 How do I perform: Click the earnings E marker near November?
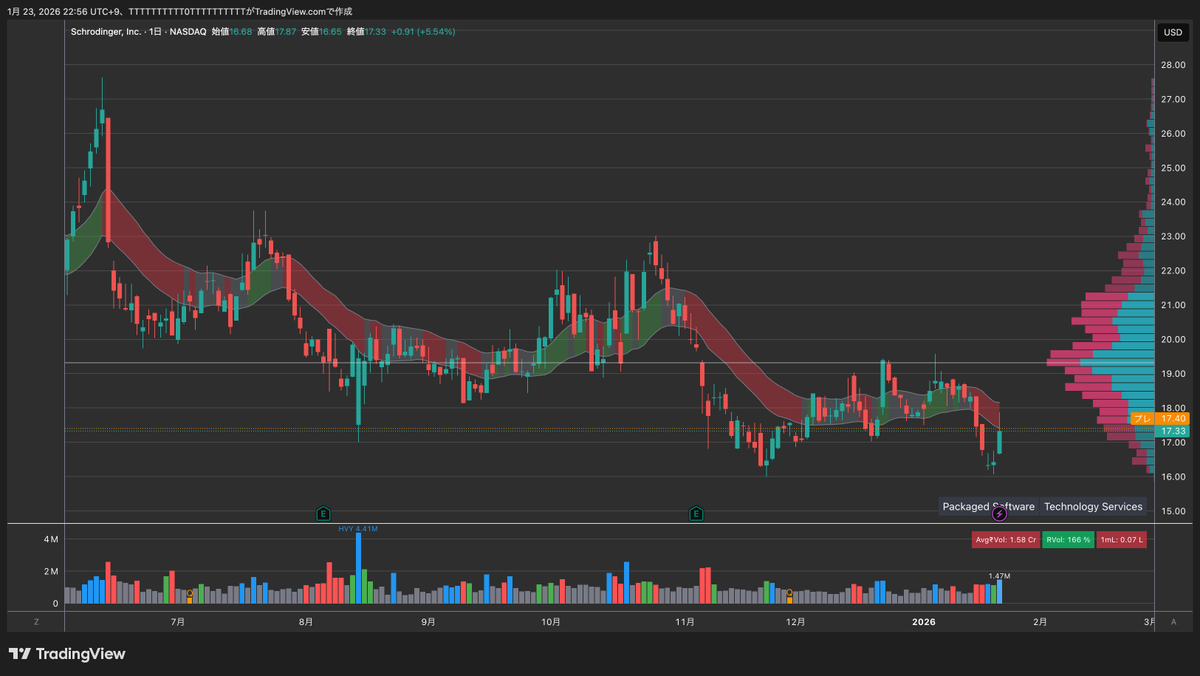[x=696, y=513]
